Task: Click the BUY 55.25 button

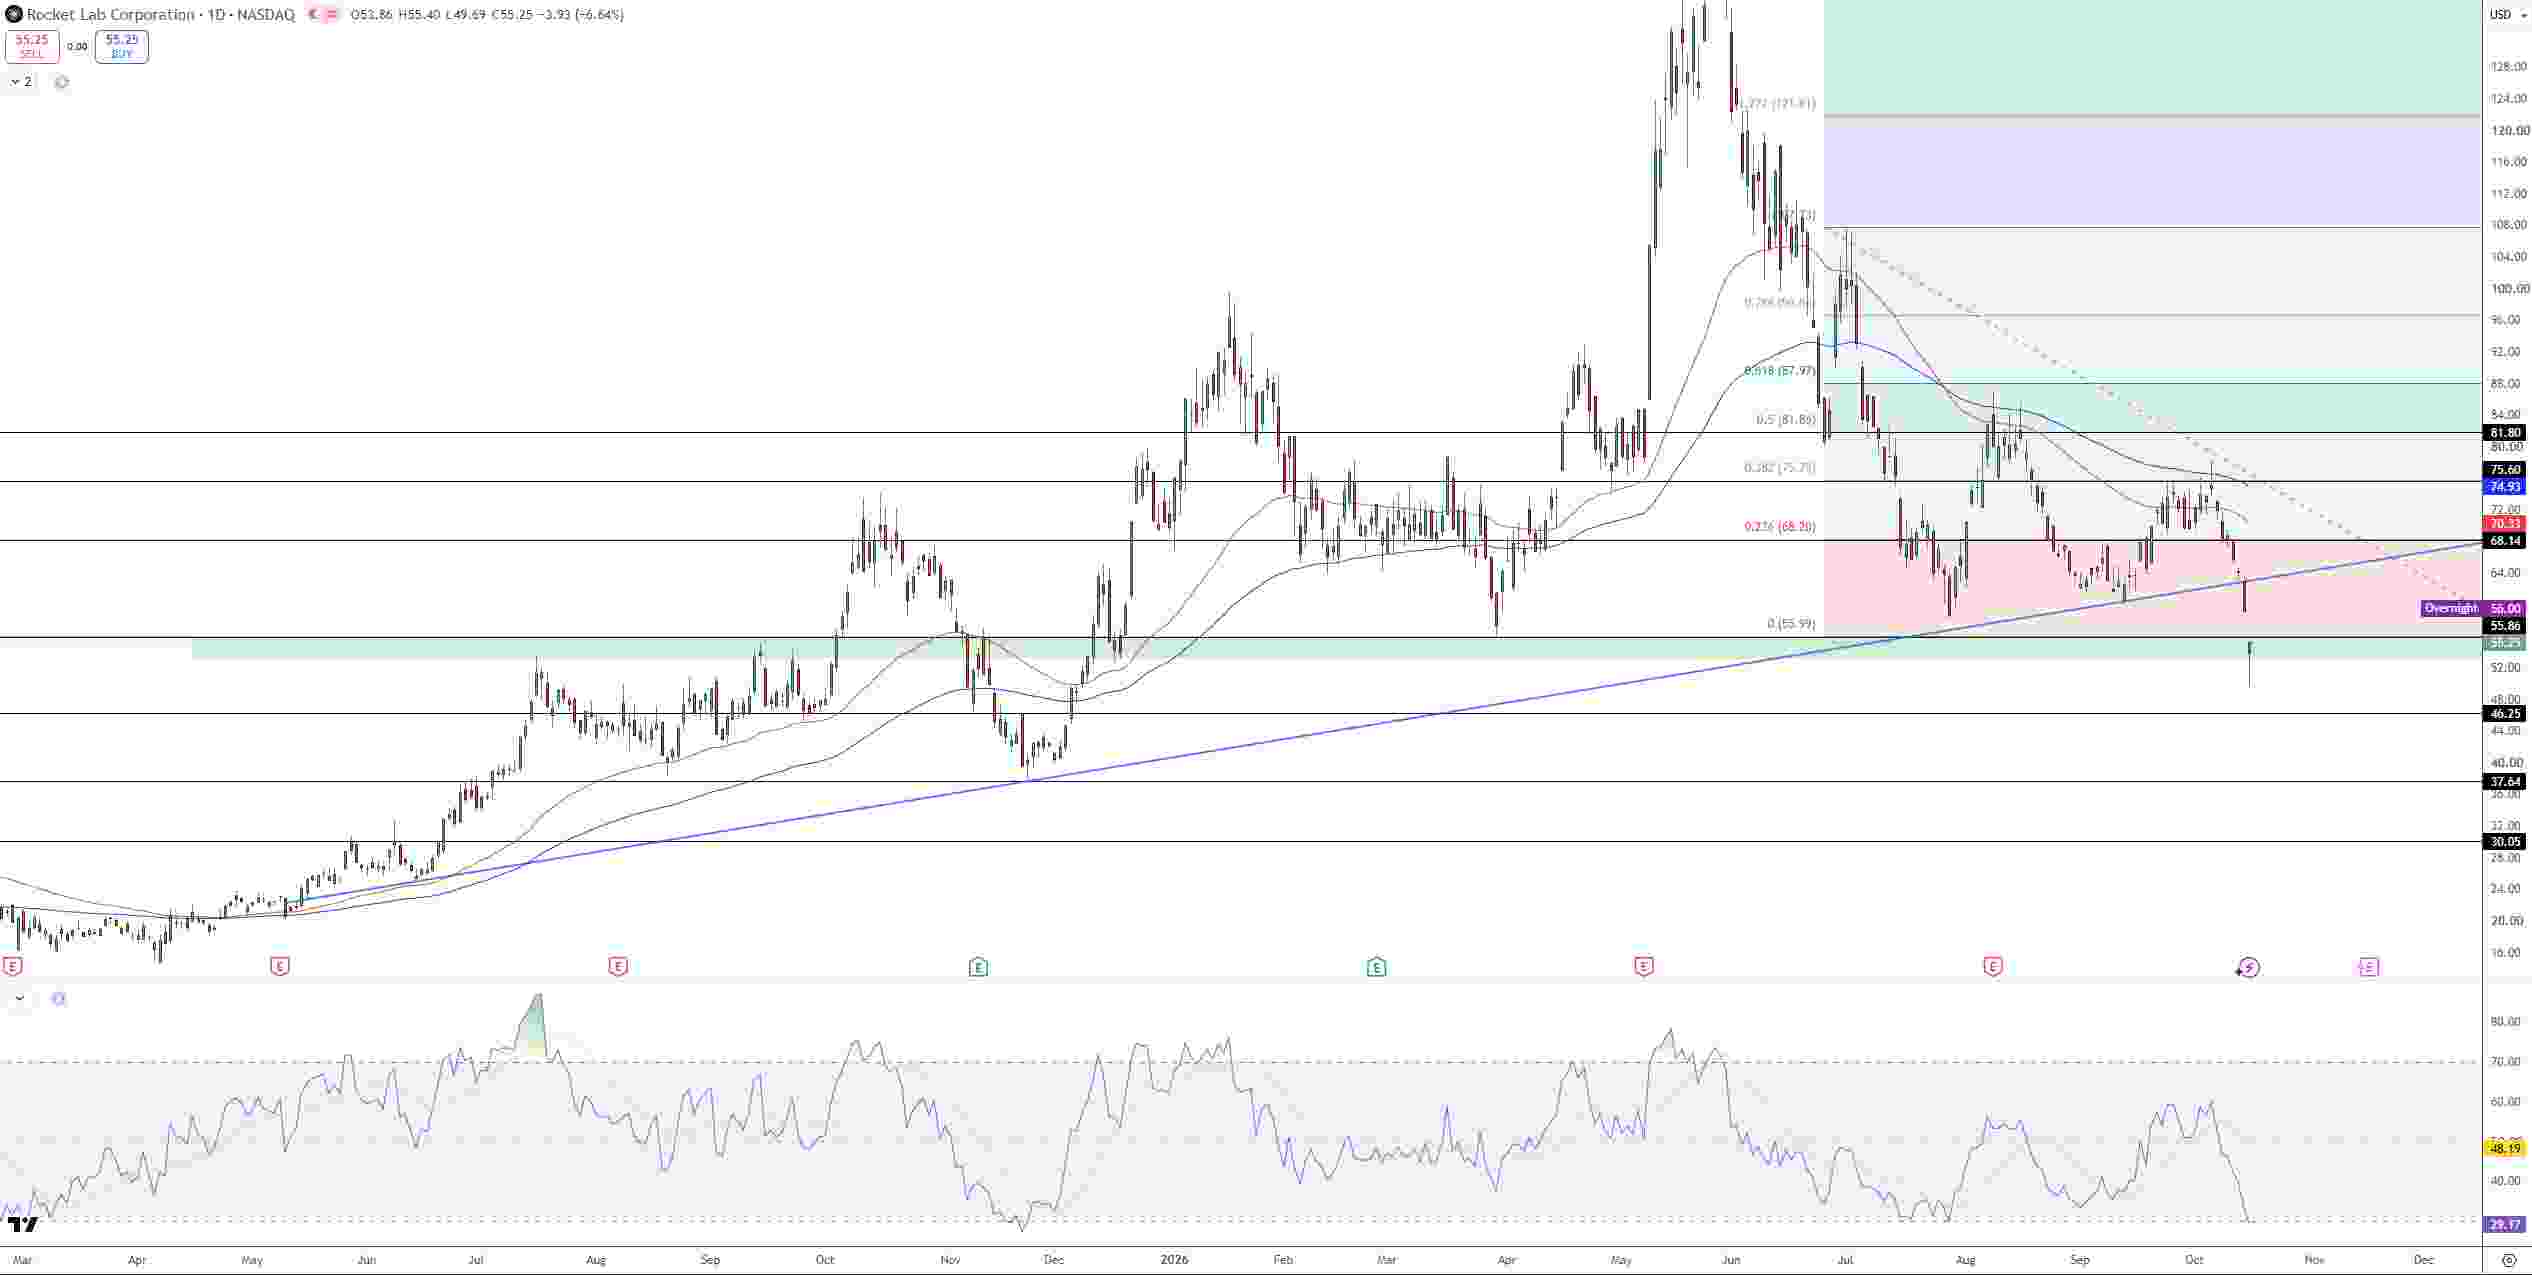Action: (x=122, y=46)
